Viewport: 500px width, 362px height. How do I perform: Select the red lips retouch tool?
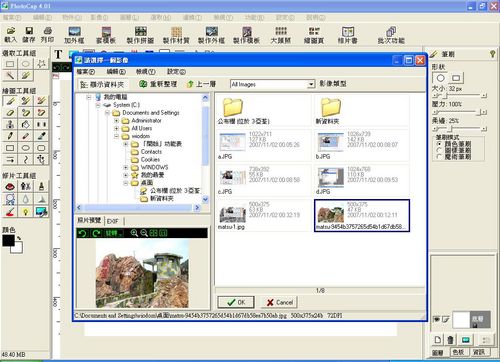click(x=10, y=187)
